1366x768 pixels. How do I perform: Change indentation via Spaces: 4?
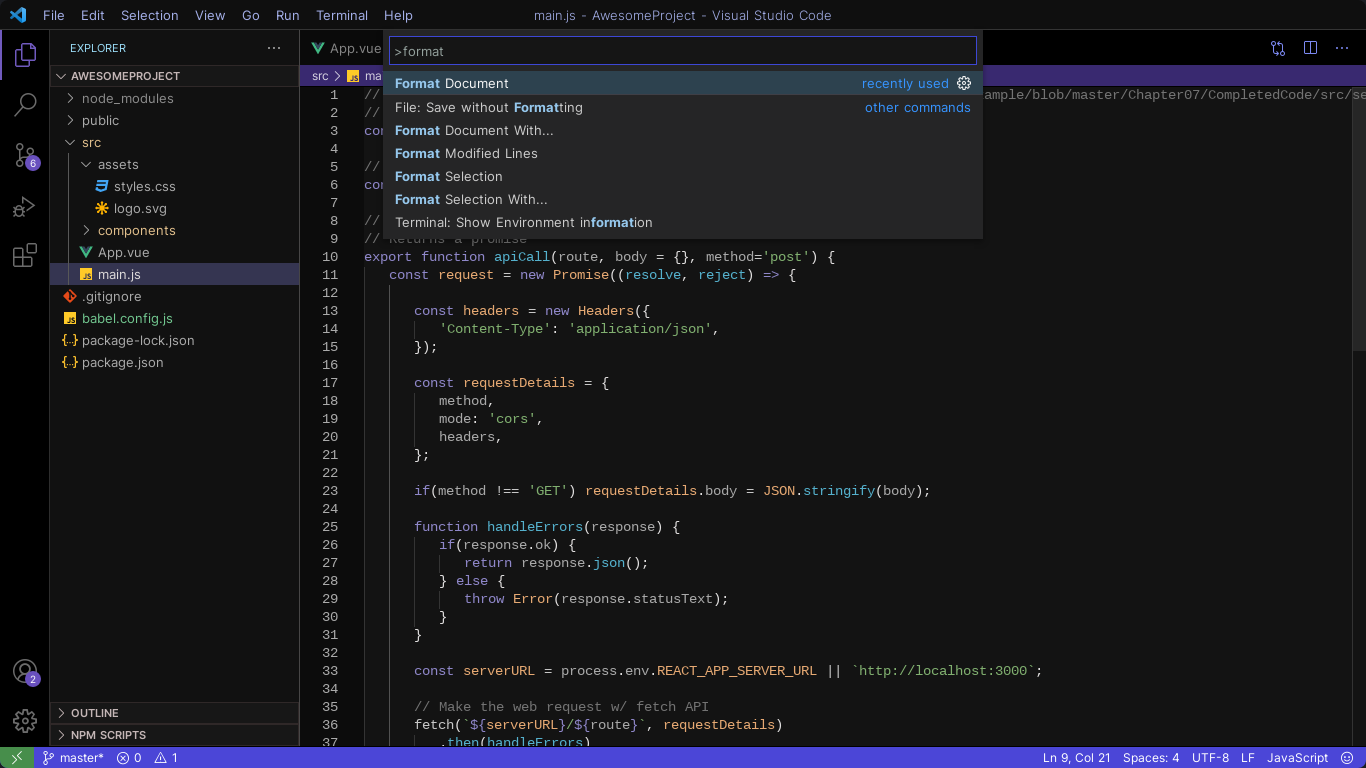[1151, 758]
